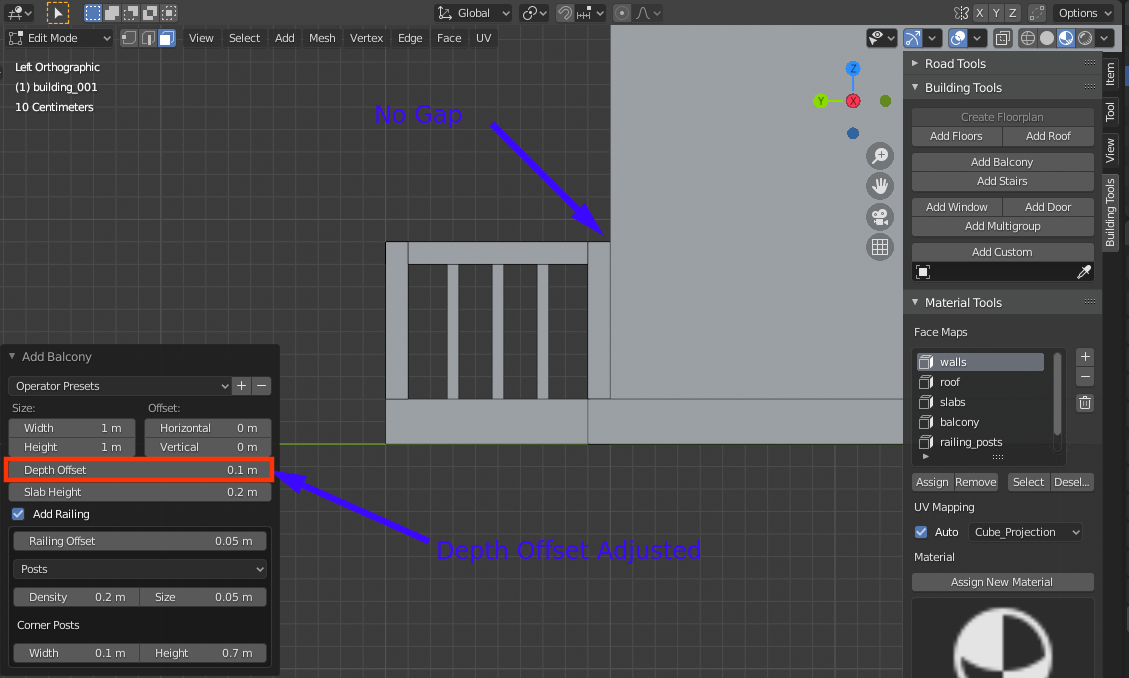The height and width of the screenshot is (678, 1129).
Task: Delete face map with trash icon
Action: click(1085, 403)
